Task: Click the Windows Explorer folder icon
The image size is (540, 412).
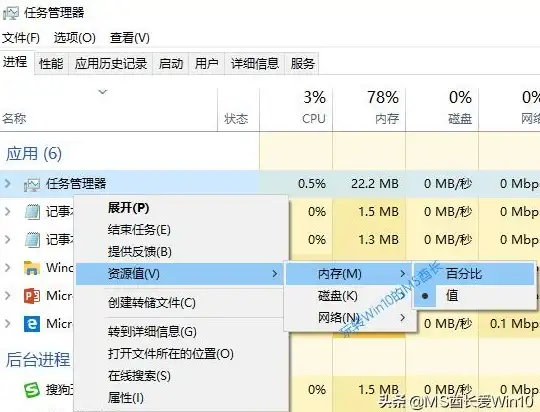Action: coord(32,267)
